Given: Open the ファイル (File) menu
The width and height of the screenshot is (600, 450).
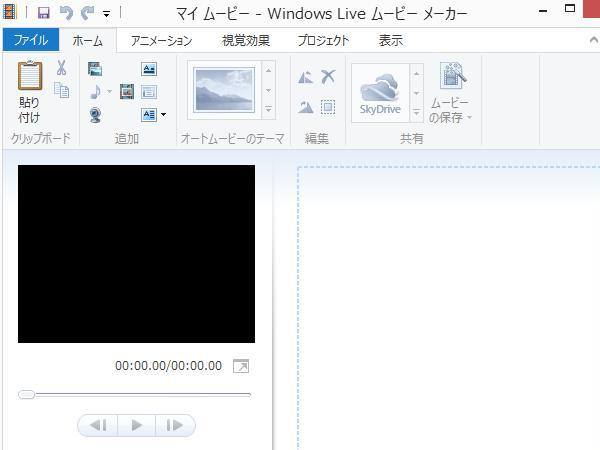Looking at the screenshot, I should coord(30,41).
